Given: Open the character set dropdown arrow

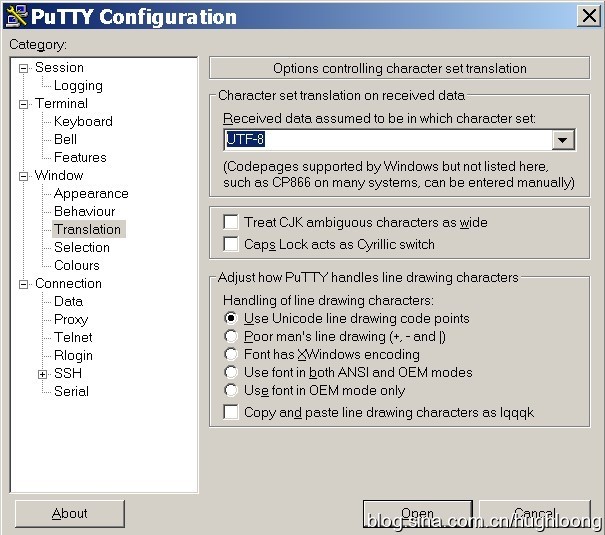Looking at the screenshot, I should click(x=563, y=140).
